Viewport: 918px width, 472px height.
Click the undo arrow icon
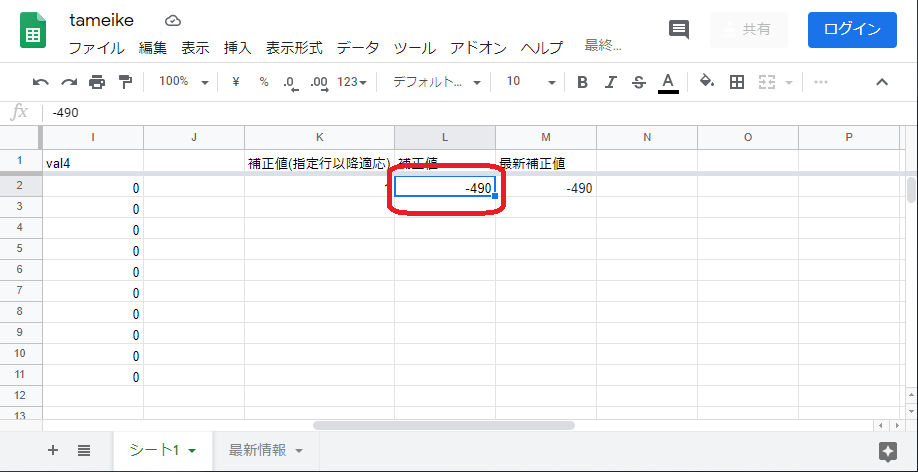pos(40,82)
